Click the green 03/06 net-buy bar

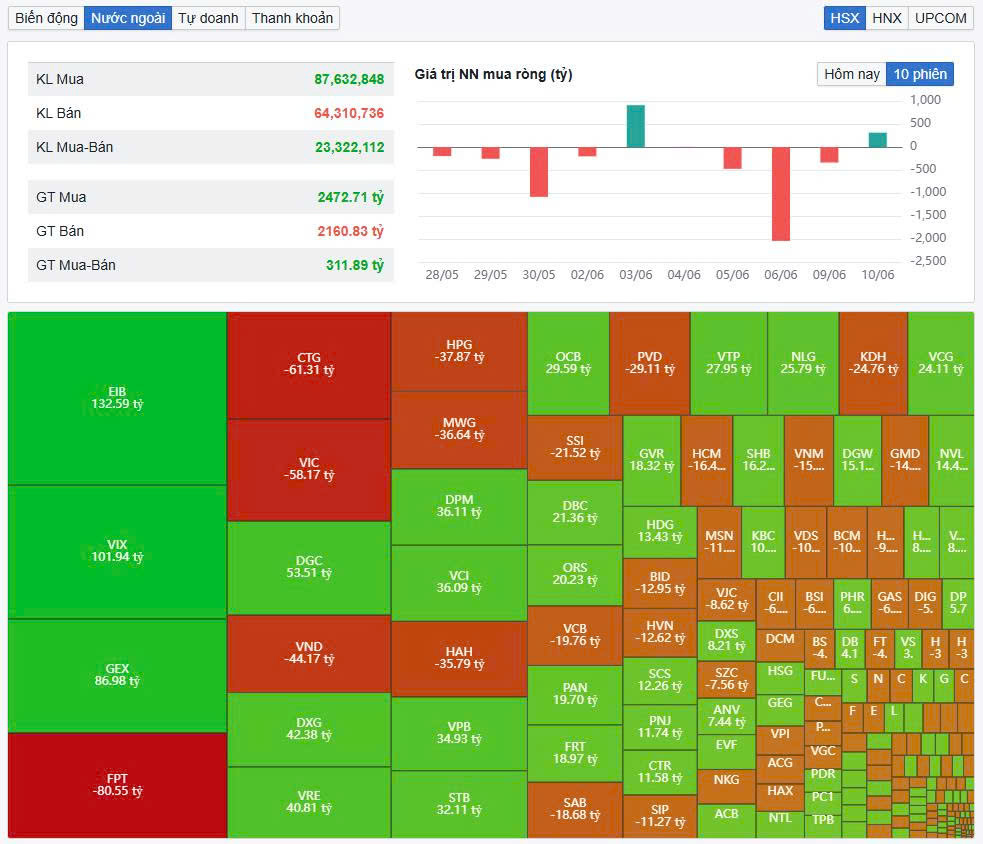pos(636,126)
